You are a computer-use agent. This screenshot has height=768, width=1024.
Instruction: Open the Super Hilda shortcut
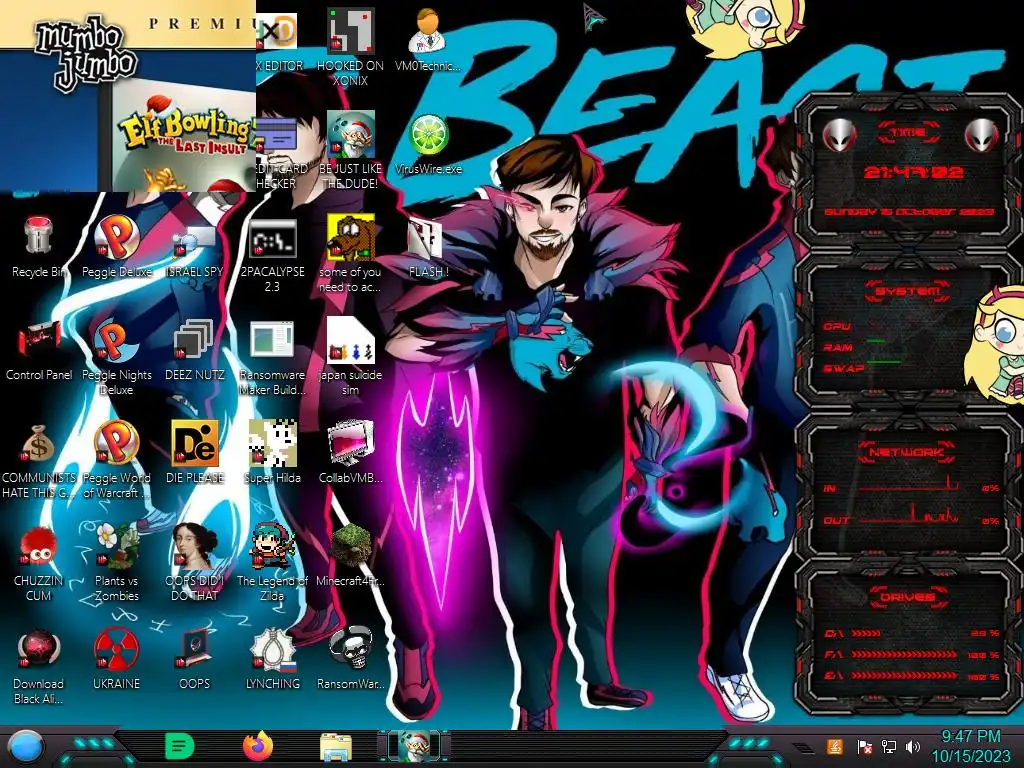pyautogui.click(x=272, y=453)
